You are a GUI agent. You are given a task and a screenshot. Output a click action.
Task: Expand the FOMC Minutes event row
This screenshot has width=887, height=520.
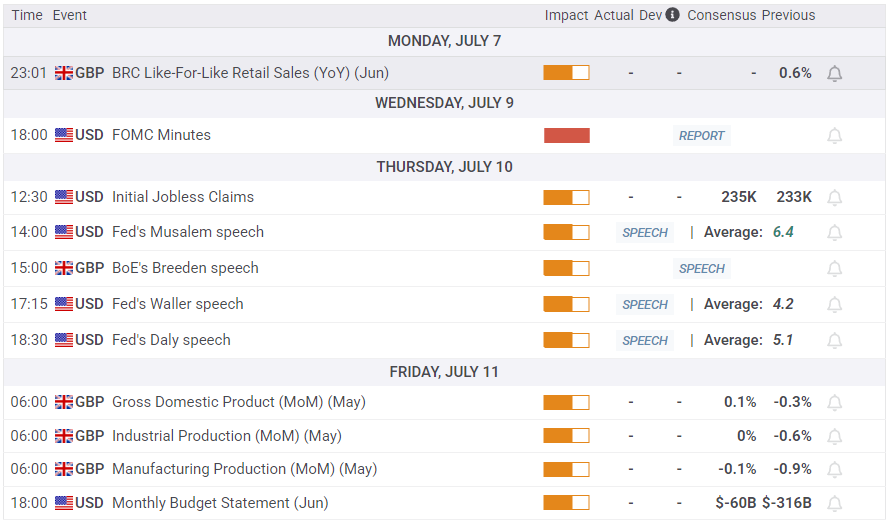[161, 135]
